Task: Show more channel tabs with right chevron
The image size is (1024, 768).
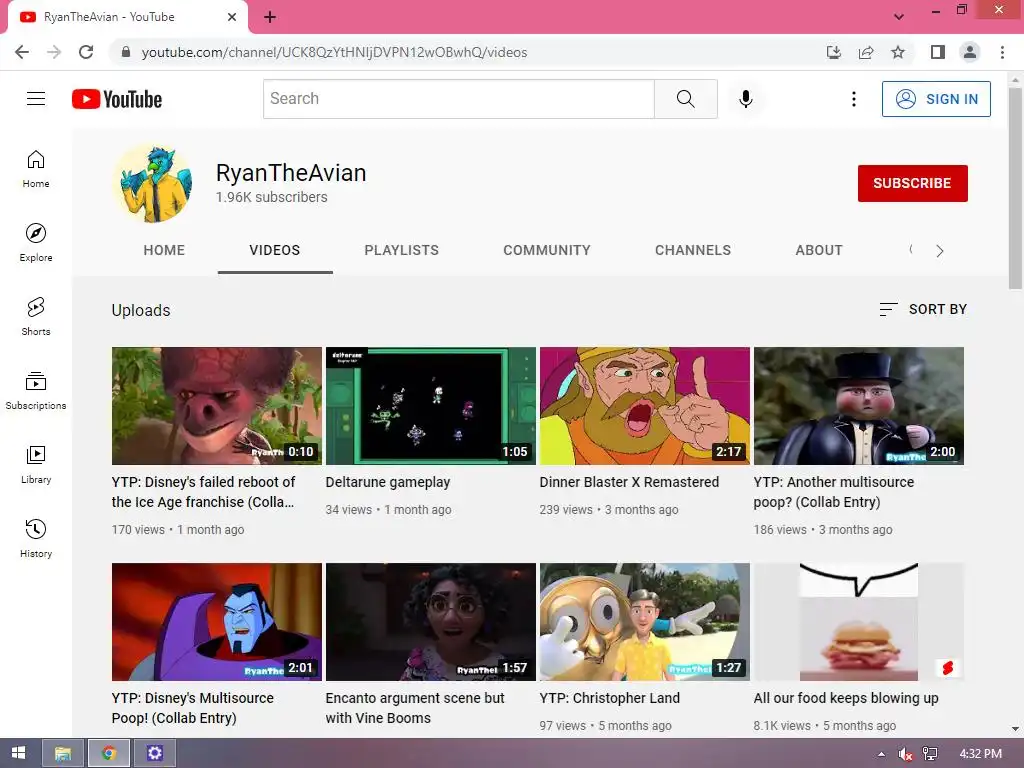Action: [x=940, y=251]
